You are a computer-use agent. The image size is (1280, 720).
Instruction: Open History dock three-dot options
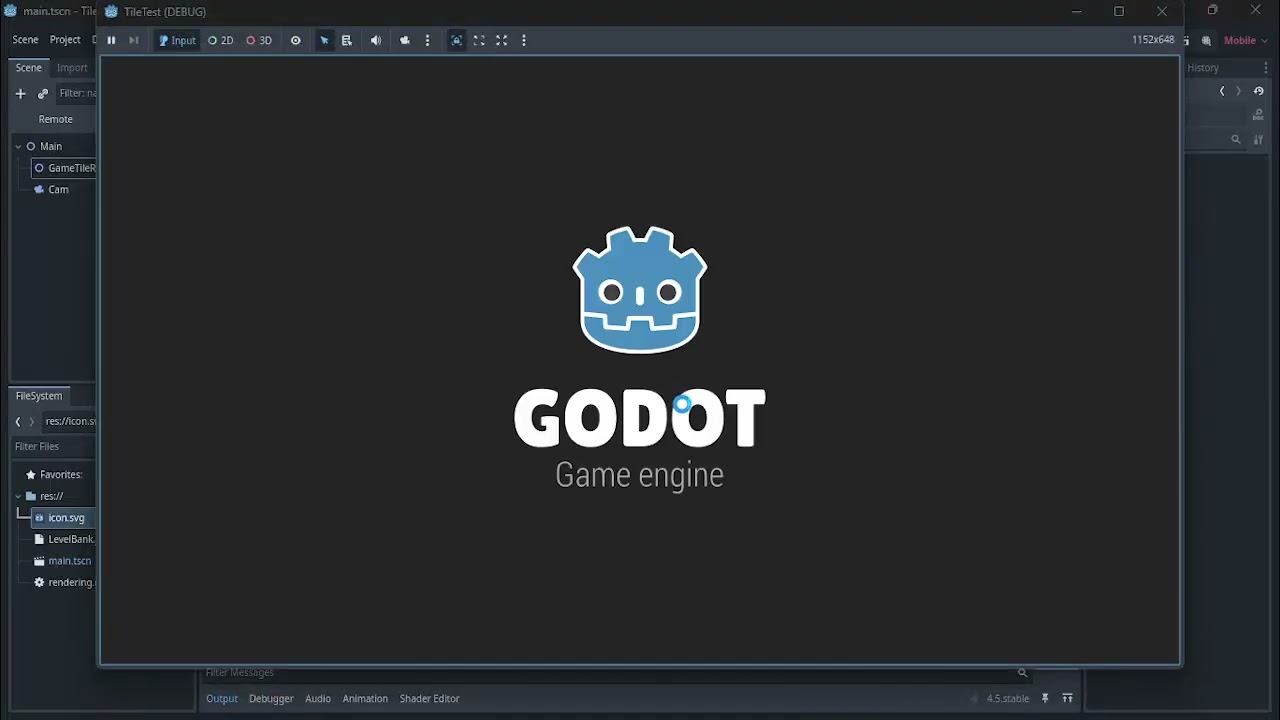point(1265,68)
